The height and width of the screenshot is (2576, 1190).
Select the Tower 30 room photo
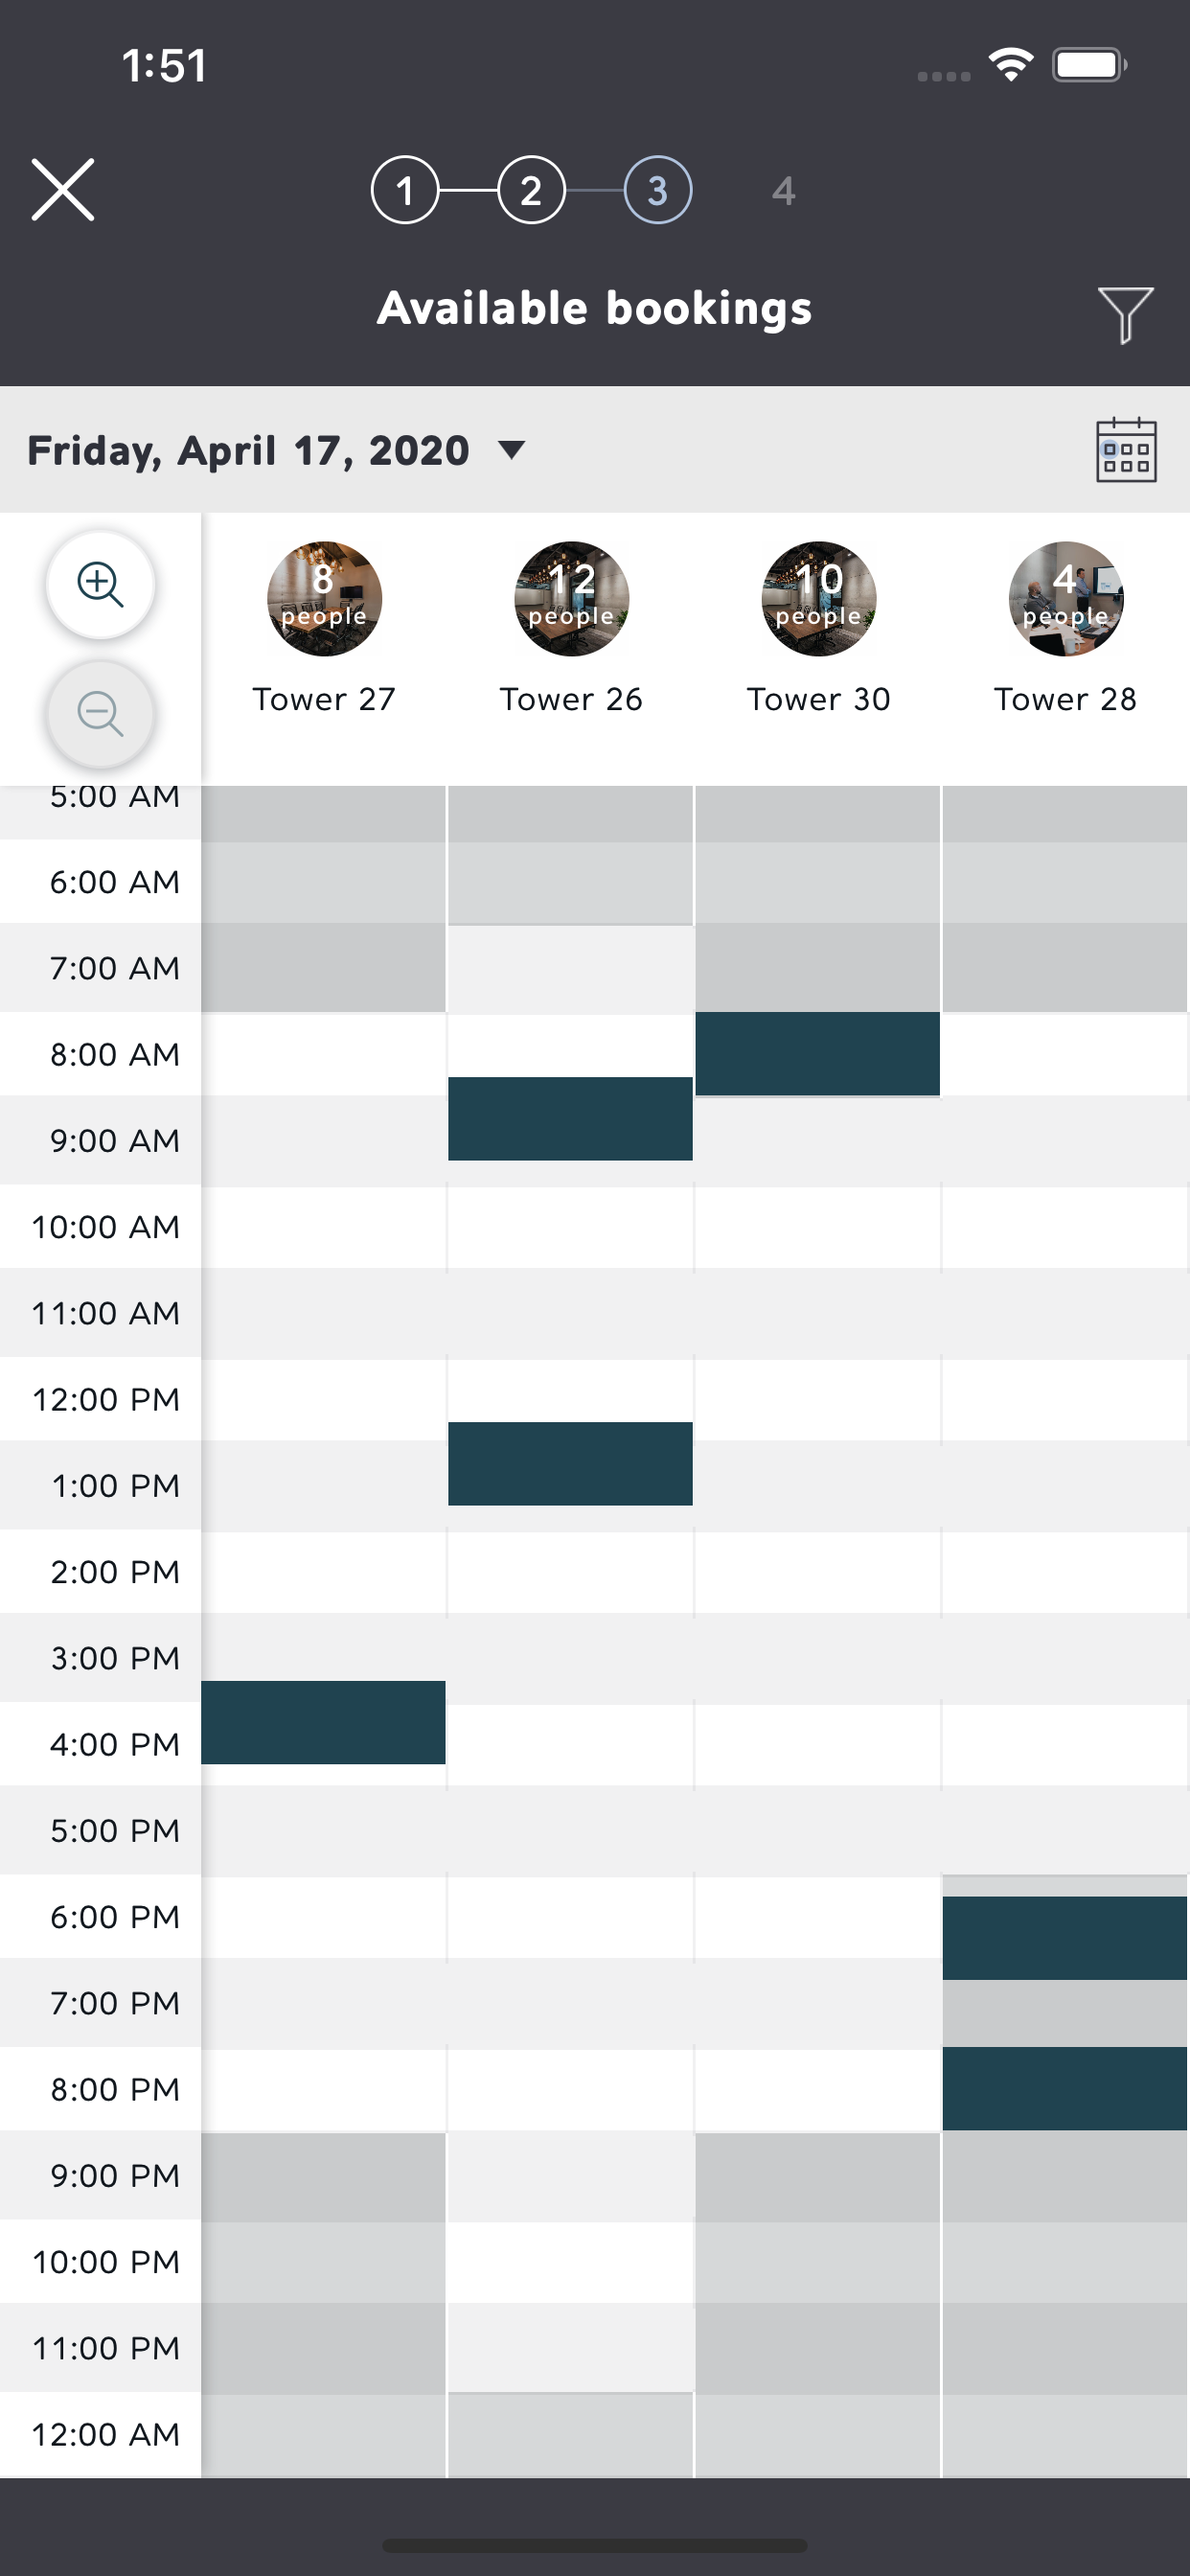818,599
